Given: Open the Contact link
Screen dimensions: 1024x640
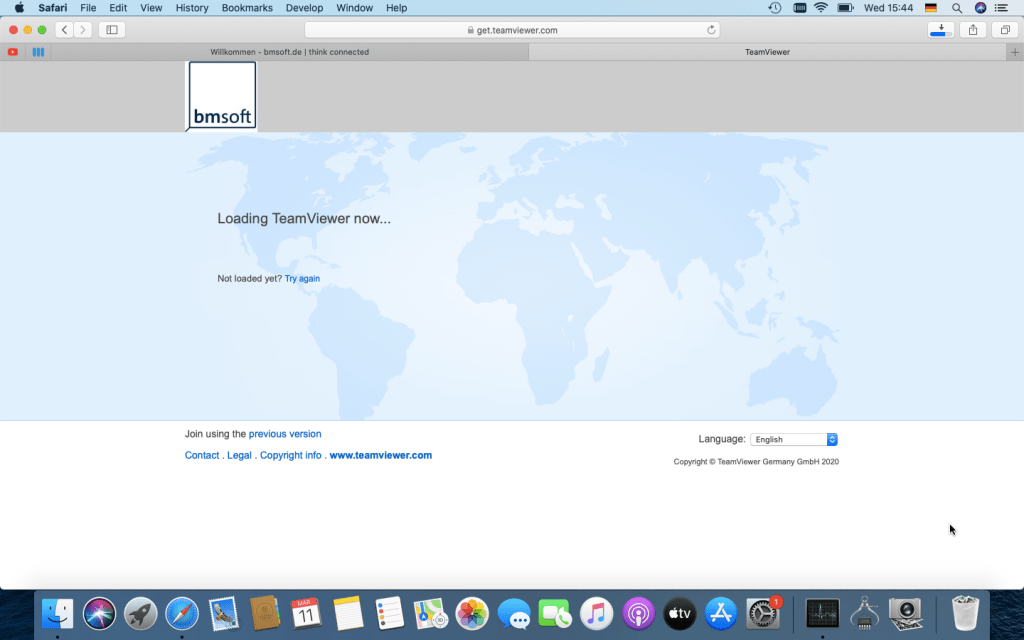Looking at the screenshot, I should point(202,455).
